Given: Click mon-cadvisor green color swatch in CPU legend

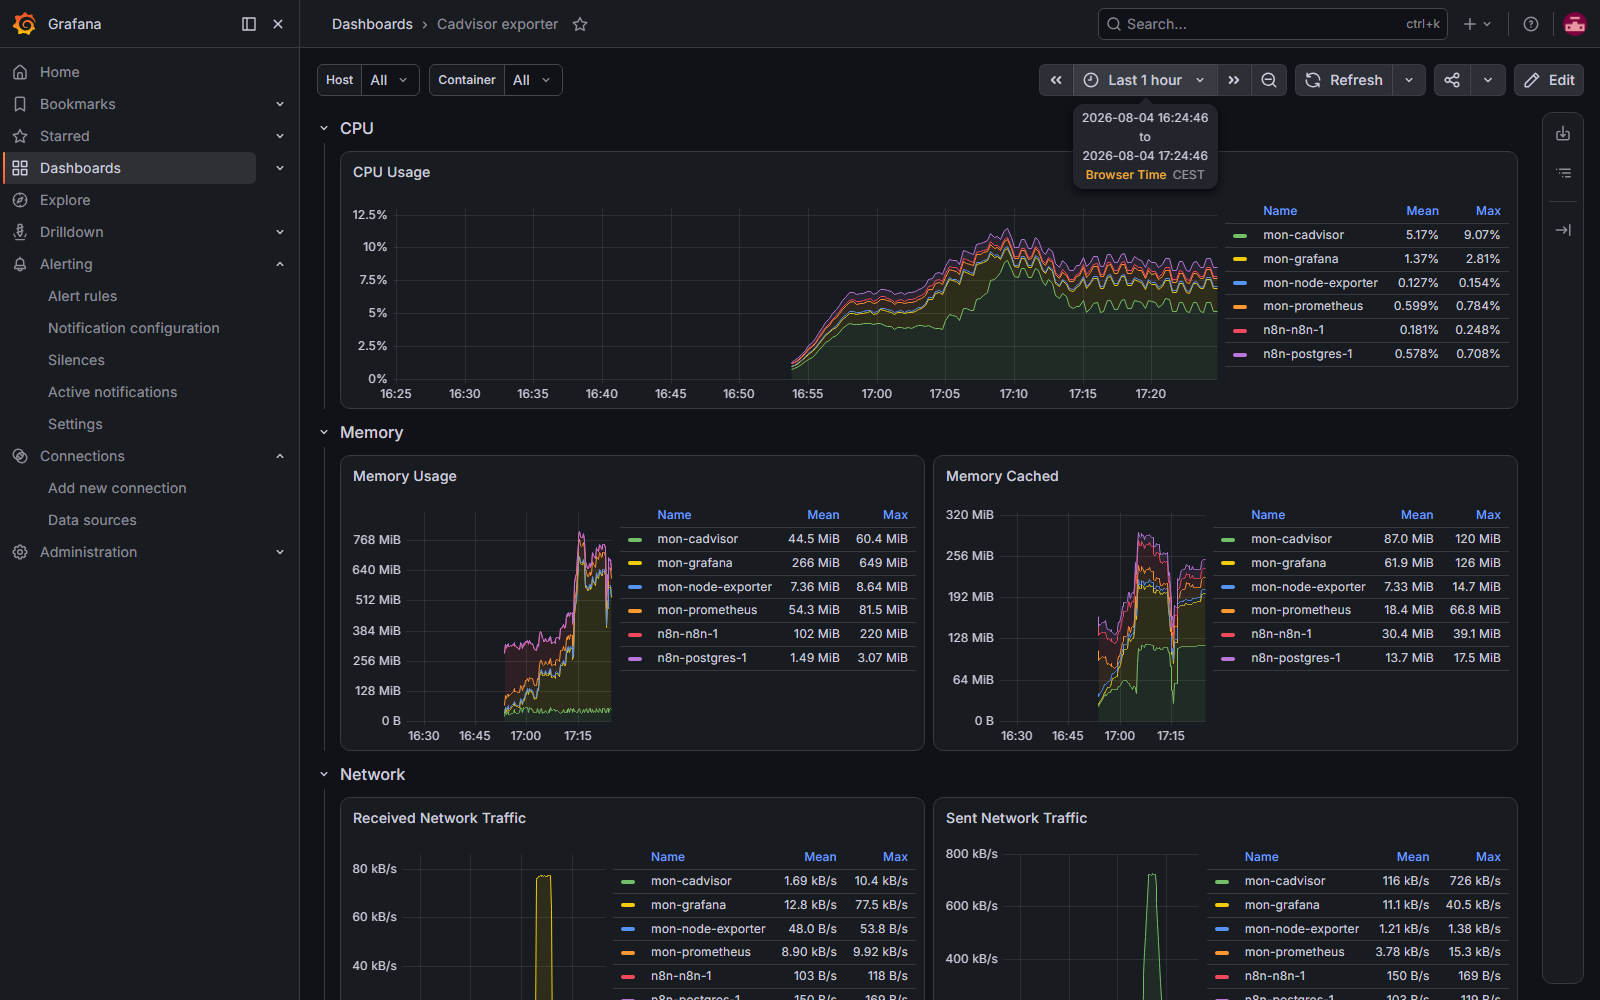Looking at the screenshot, I should pos(1240,236).
